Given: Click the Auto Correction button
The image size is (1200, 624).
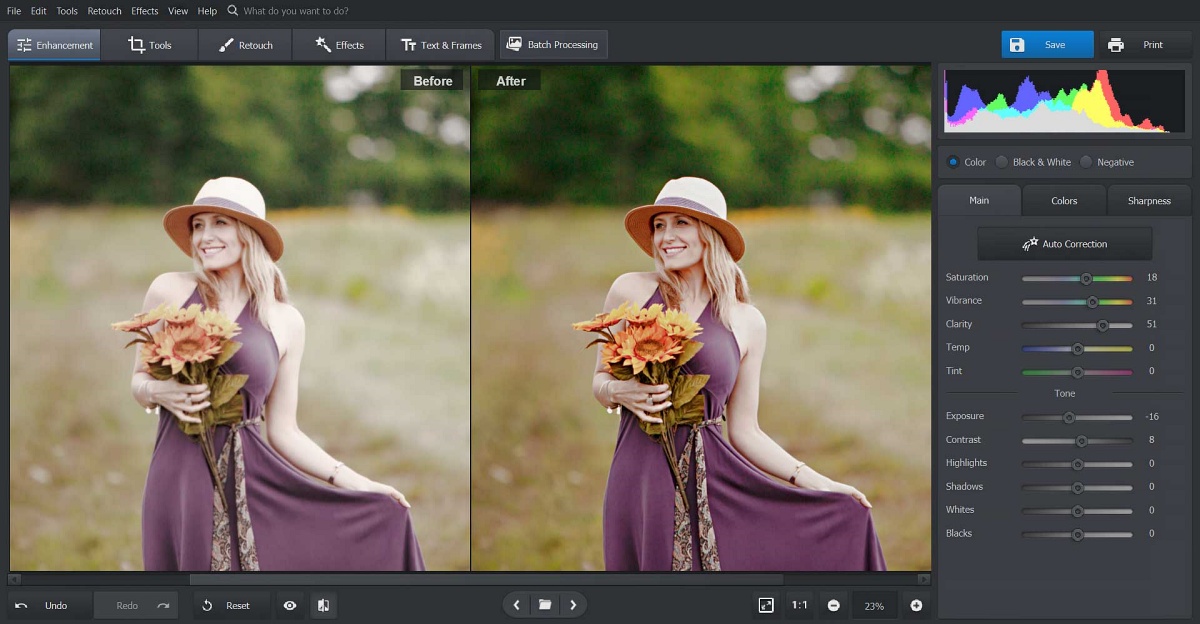Looking at the screenshot, I should (x=1064, y=243).
